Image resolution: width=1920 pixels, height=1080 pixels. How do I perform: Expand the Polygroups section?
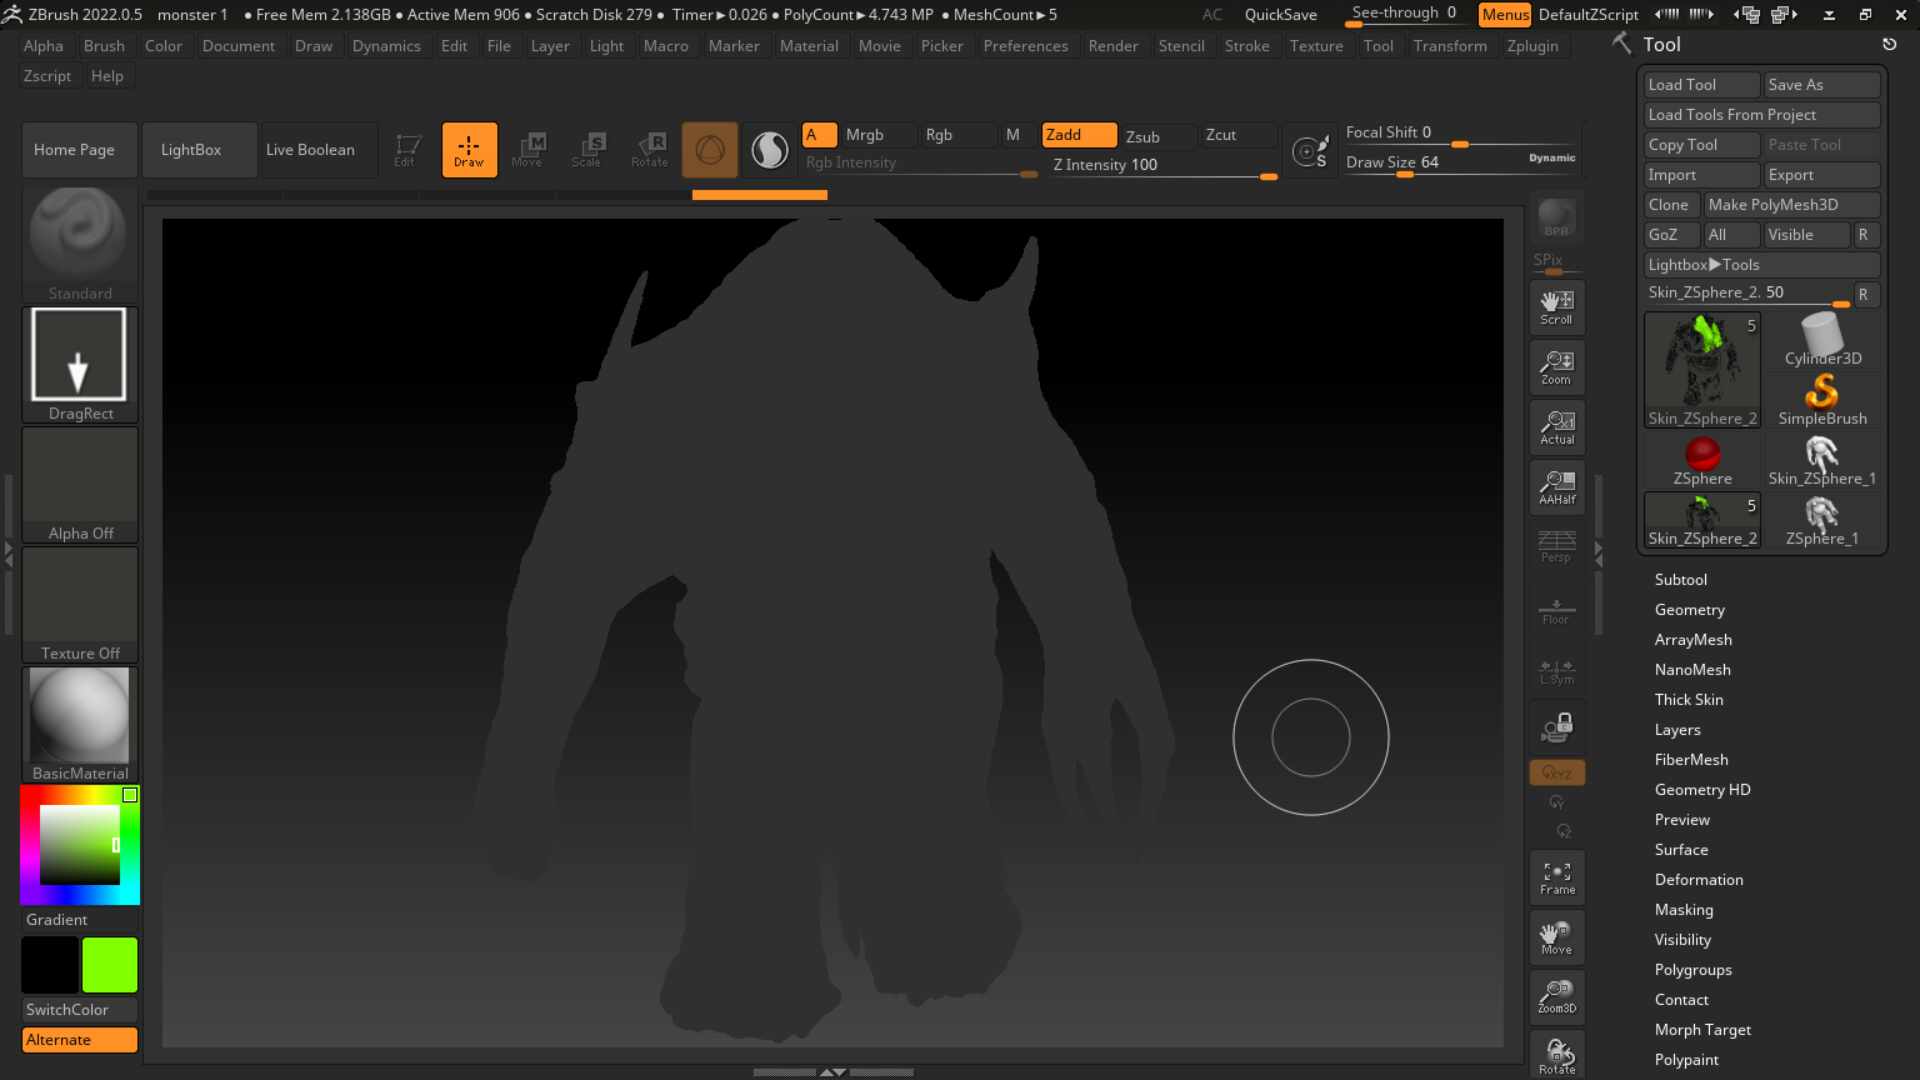click(x=1692, y=970)
